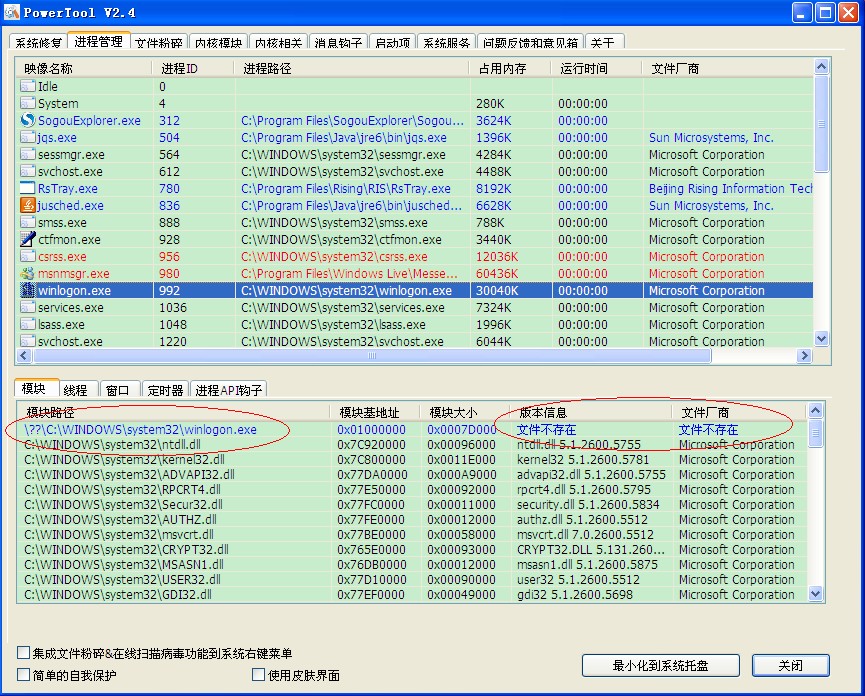The height and width of the screenshot is (696, 865).
Task: Enable 集成文件粉碎&在线扫描病毒功能 context menu checkbox
Action: tap(23, 653)
